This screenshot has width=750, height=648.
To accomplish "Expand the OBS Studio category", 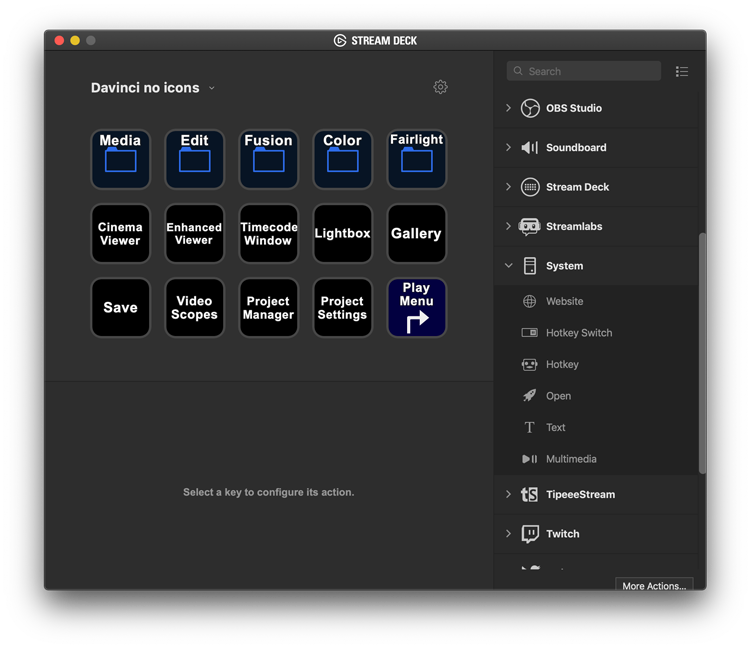I will 508,108.
